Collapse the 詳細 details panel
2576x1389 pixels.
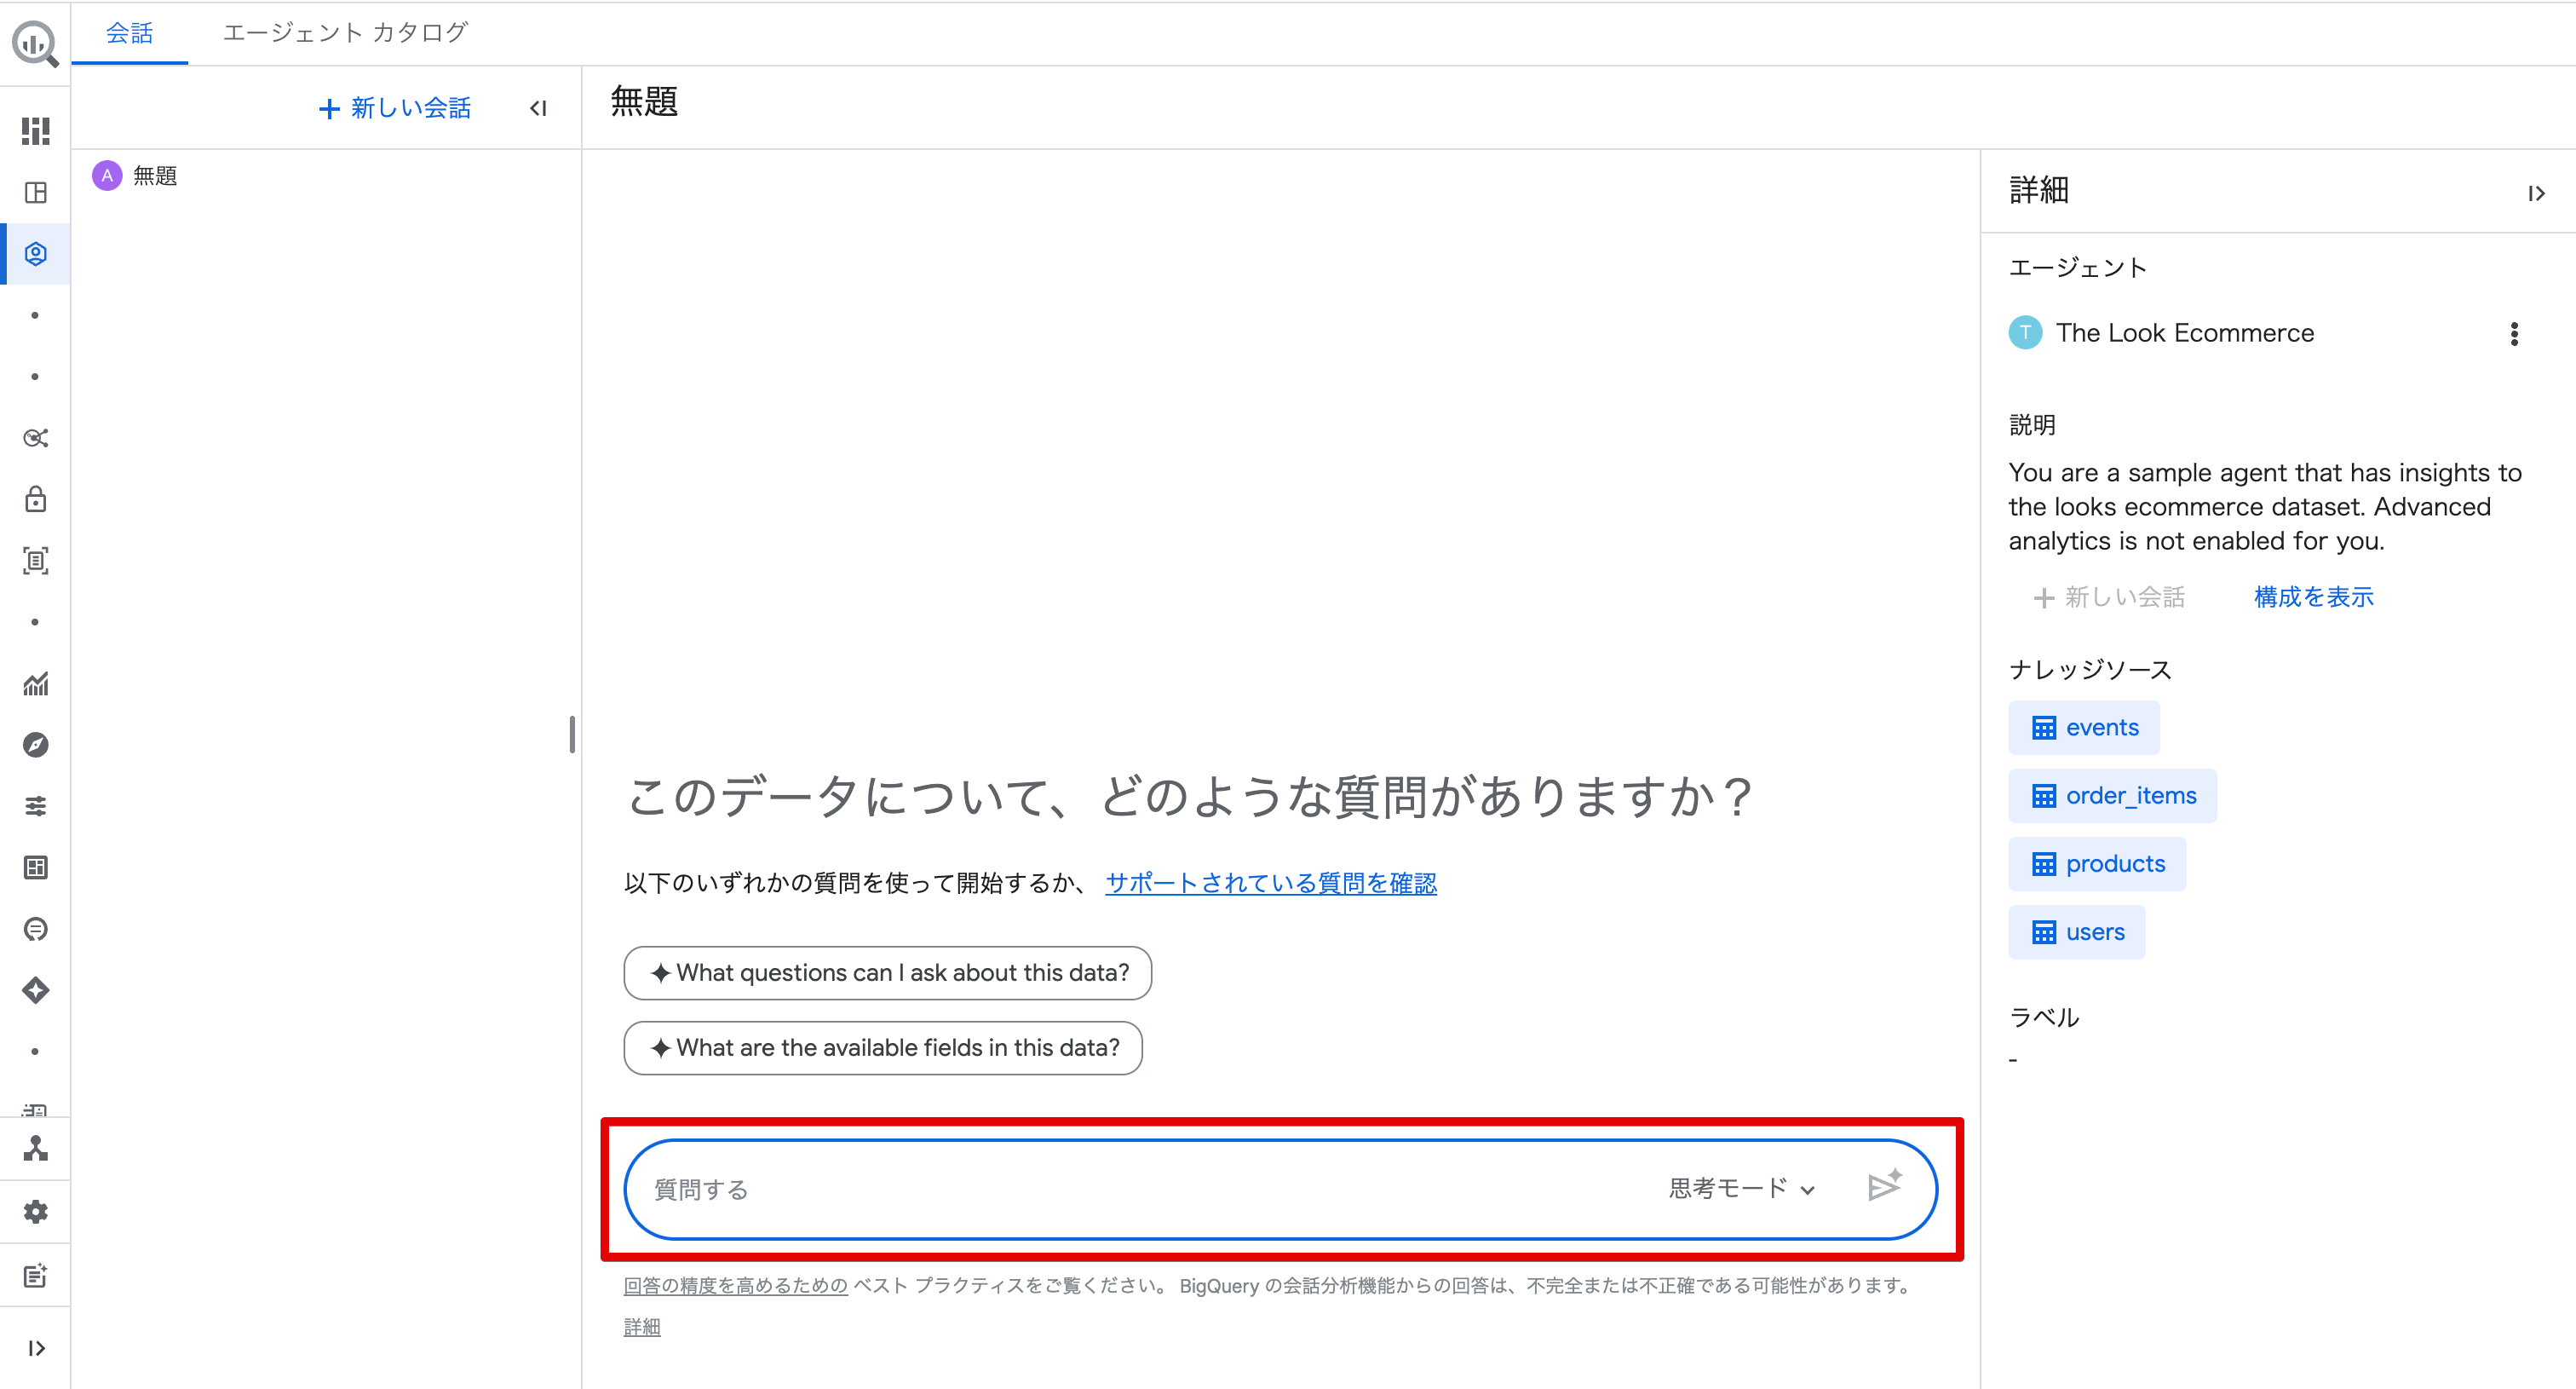pos(2538,193)
